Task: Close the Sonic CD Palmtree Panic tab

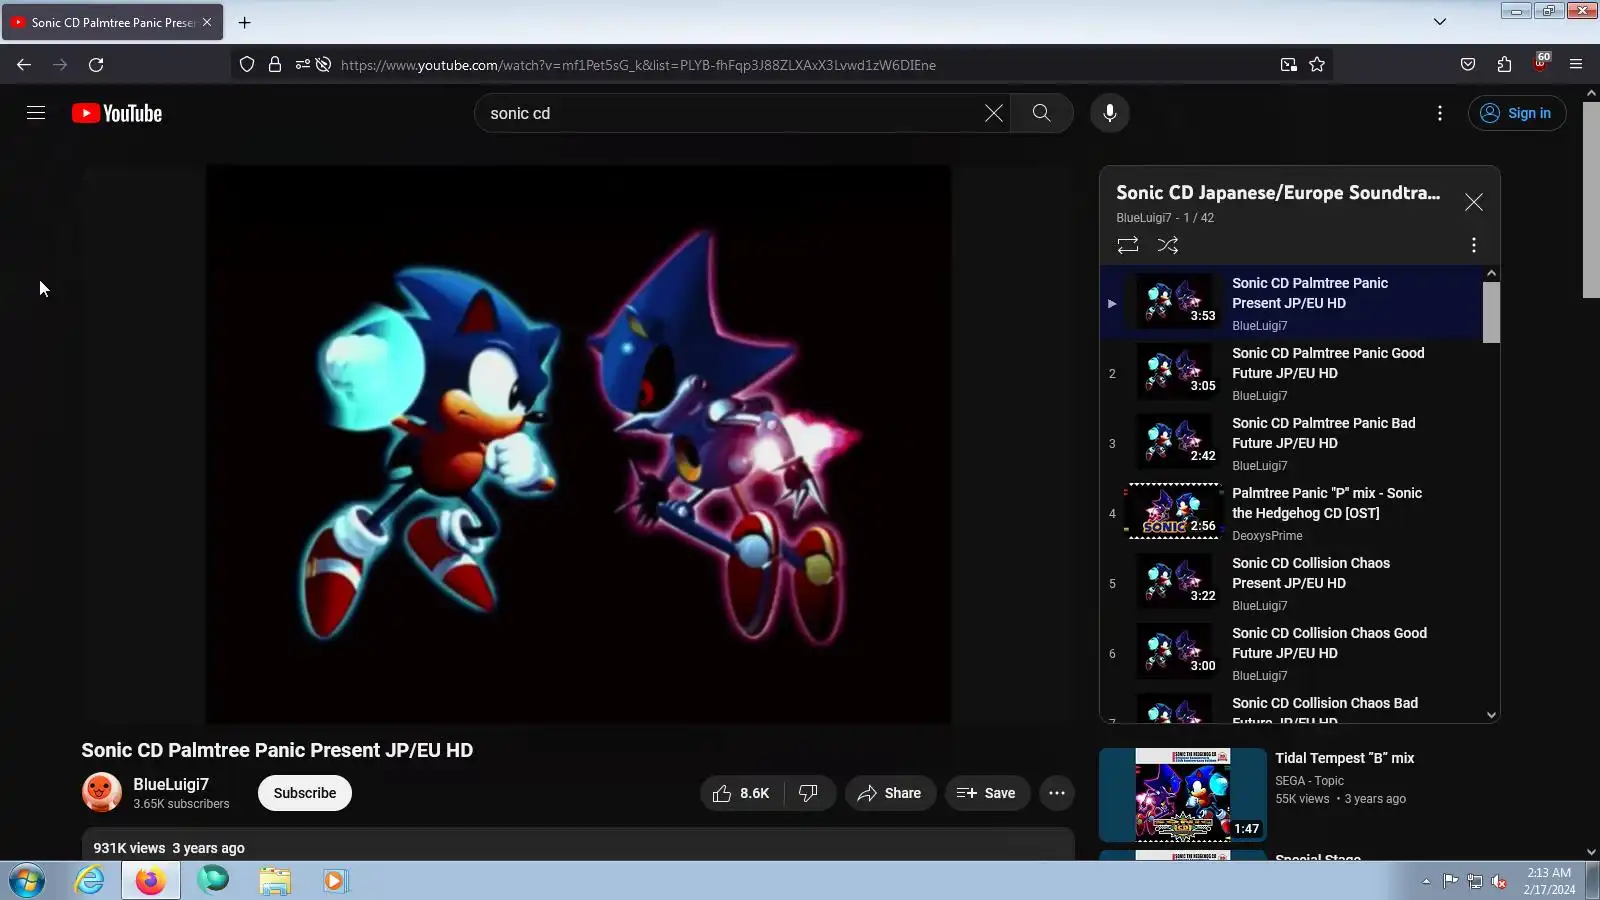Action: pyautogui.click(x=207, y=22)
